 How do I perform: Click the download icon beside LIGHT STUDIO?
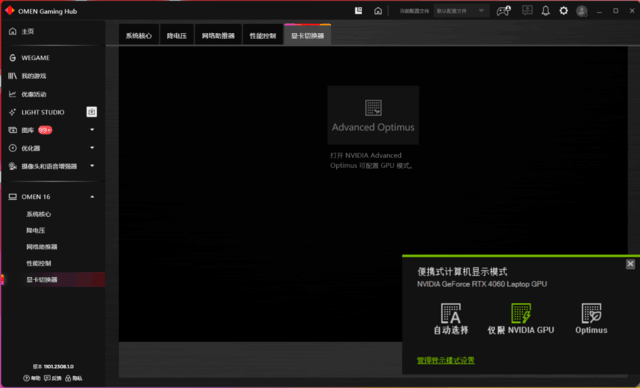click(x=92, y=112)
